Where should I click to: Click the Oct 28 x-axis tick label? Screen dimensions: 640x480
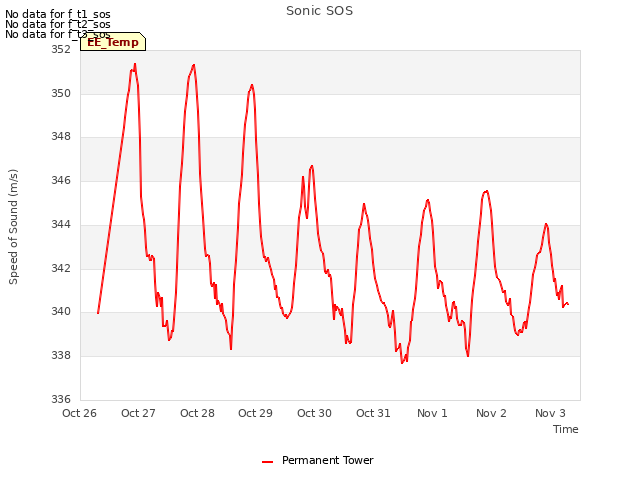[197, 413]
